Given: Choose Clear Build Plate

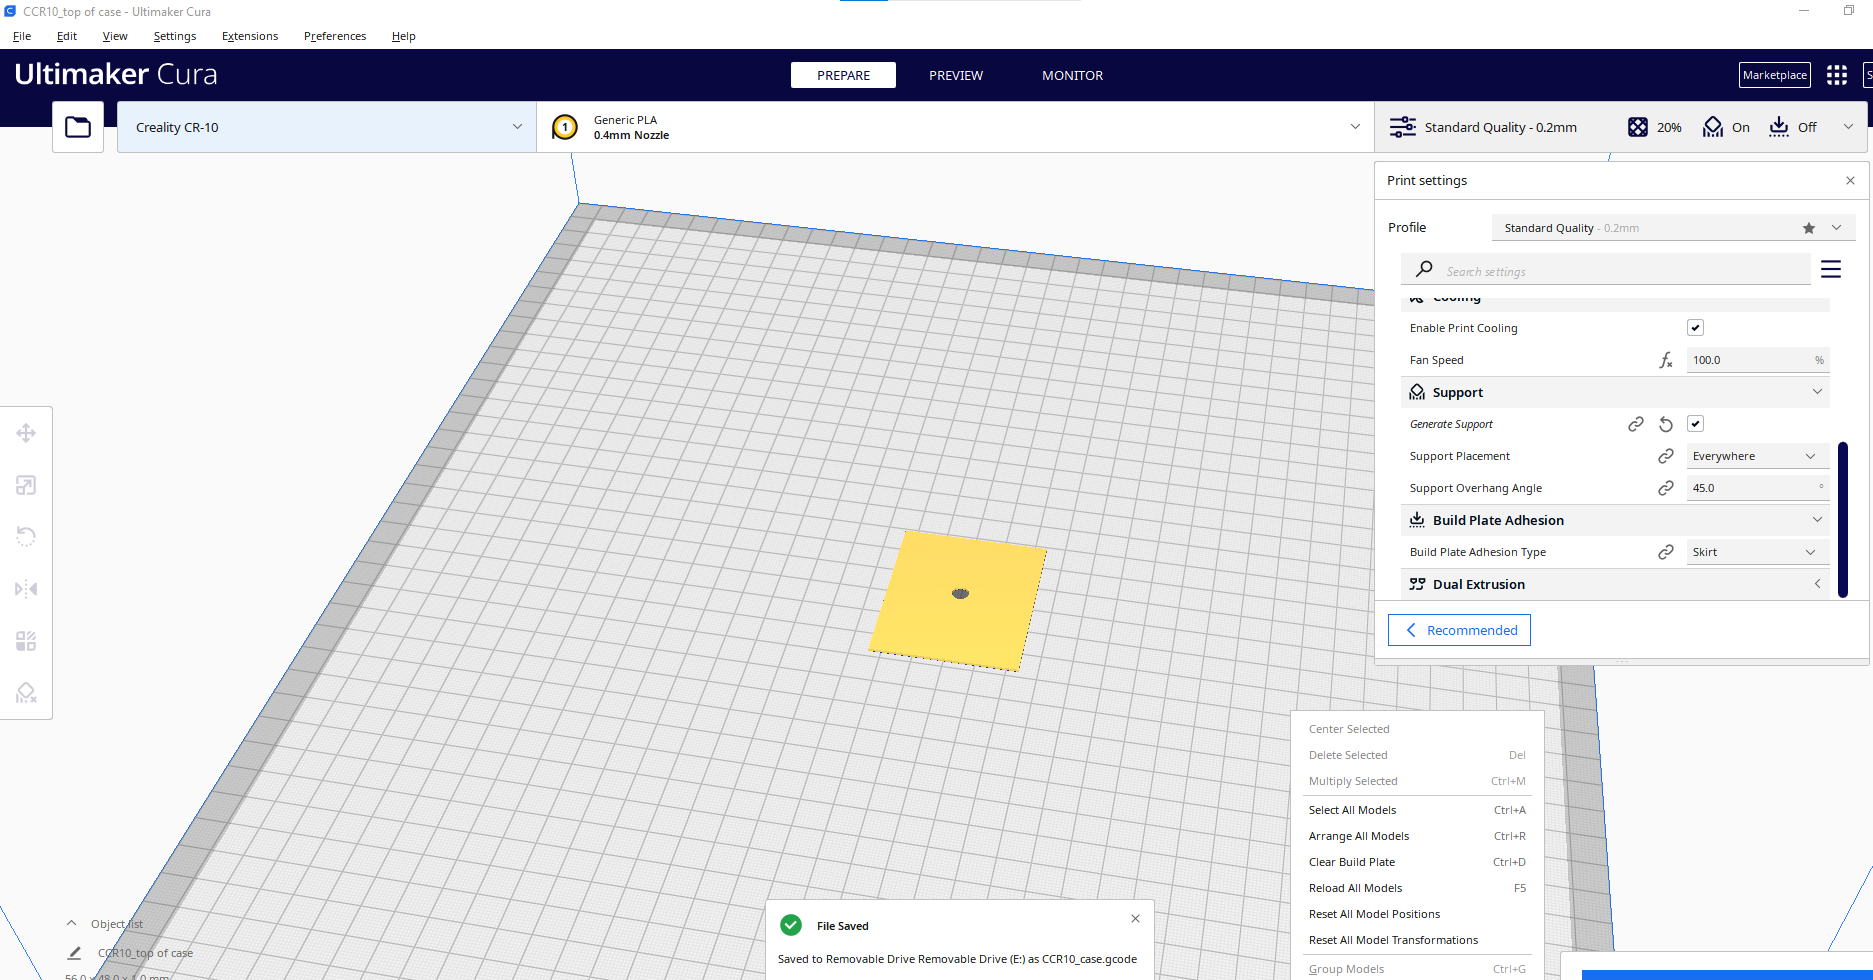Looking at the screenshot, I should pyautogui.click(x=1417, y=862).
